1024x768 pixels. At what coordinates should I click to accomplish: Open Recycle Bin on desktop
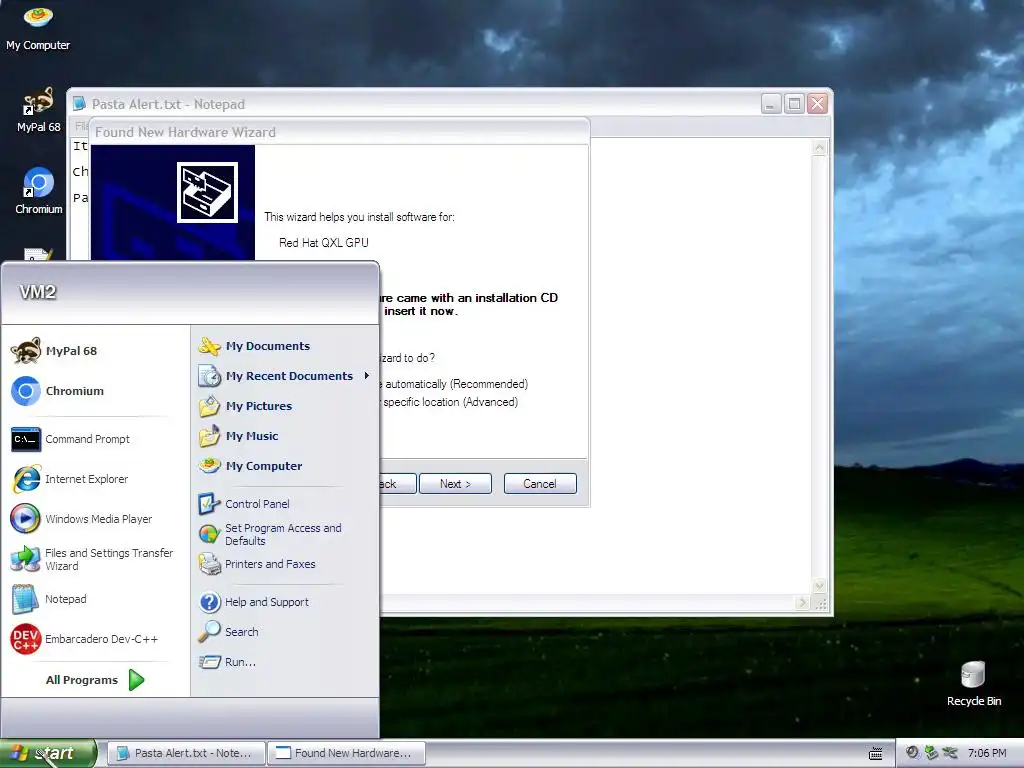tap(974, 684)
